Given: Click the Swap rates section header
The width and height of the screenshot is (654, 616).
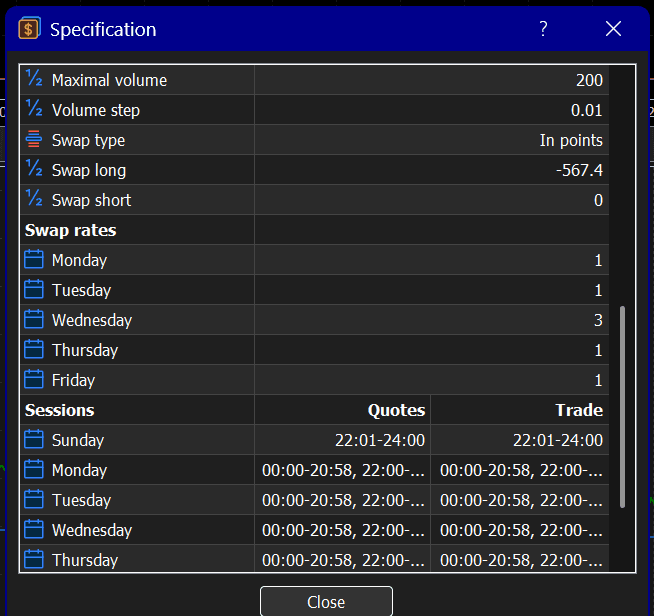Looking at the screenshot, I should 70,230.
